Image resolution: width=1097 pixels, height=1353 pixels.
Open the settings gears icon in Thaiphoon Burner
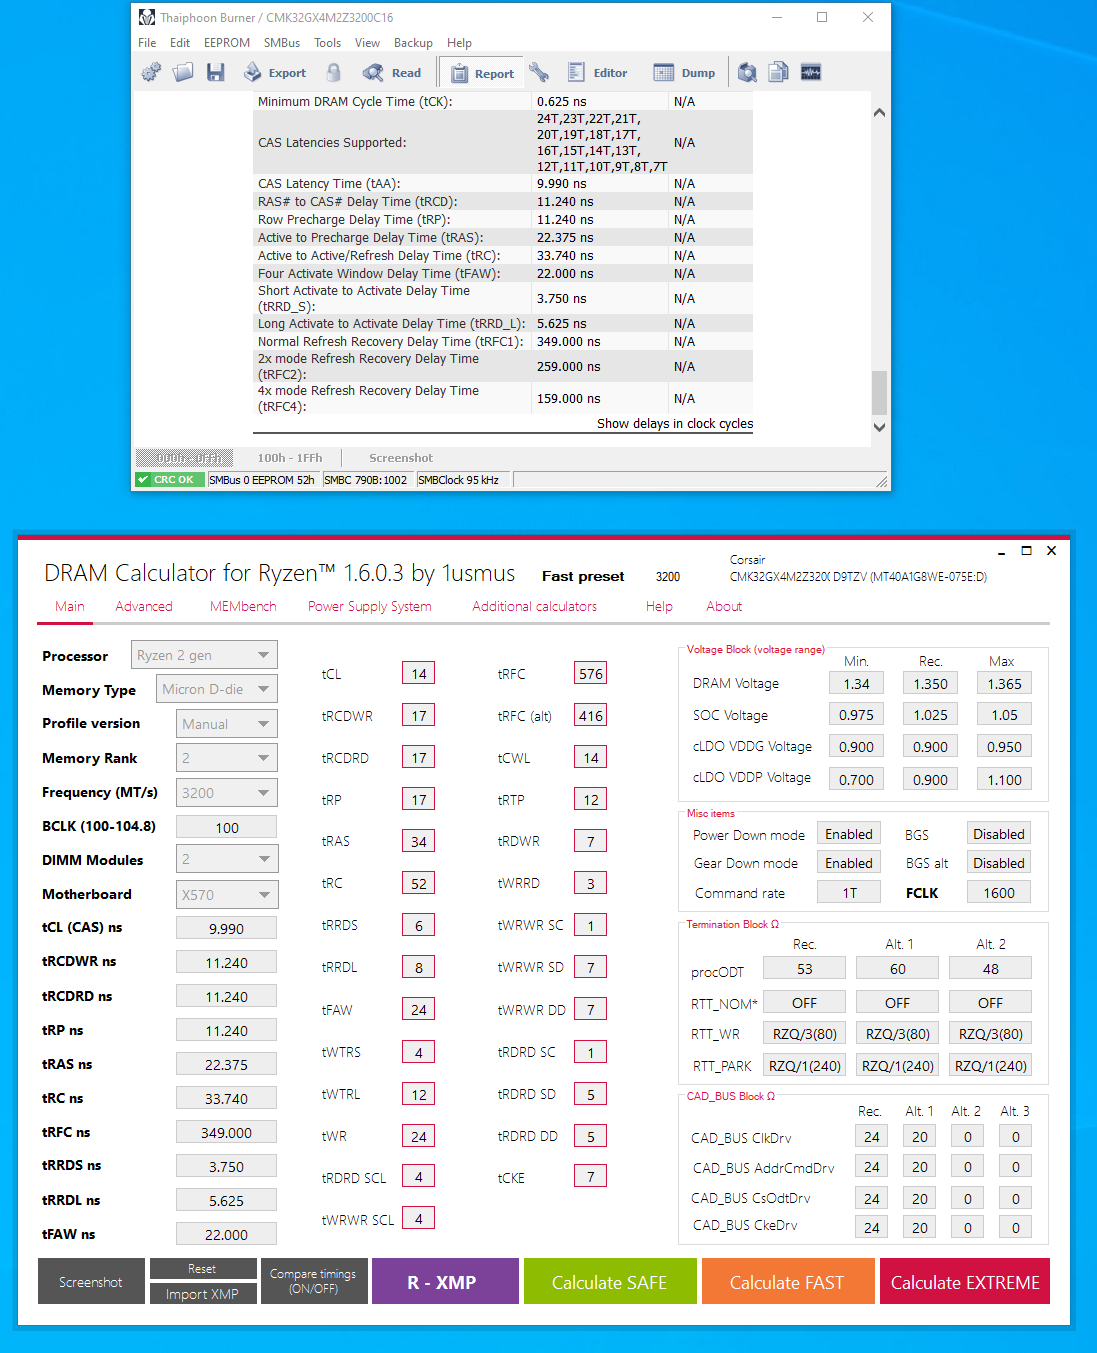point(151,72)
